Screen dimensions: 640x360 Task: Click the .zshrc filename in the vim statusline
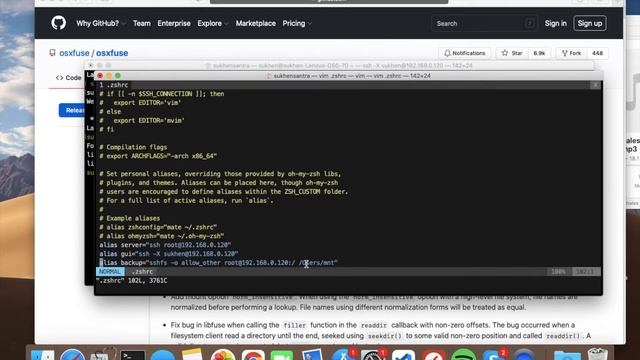point(142,271)
